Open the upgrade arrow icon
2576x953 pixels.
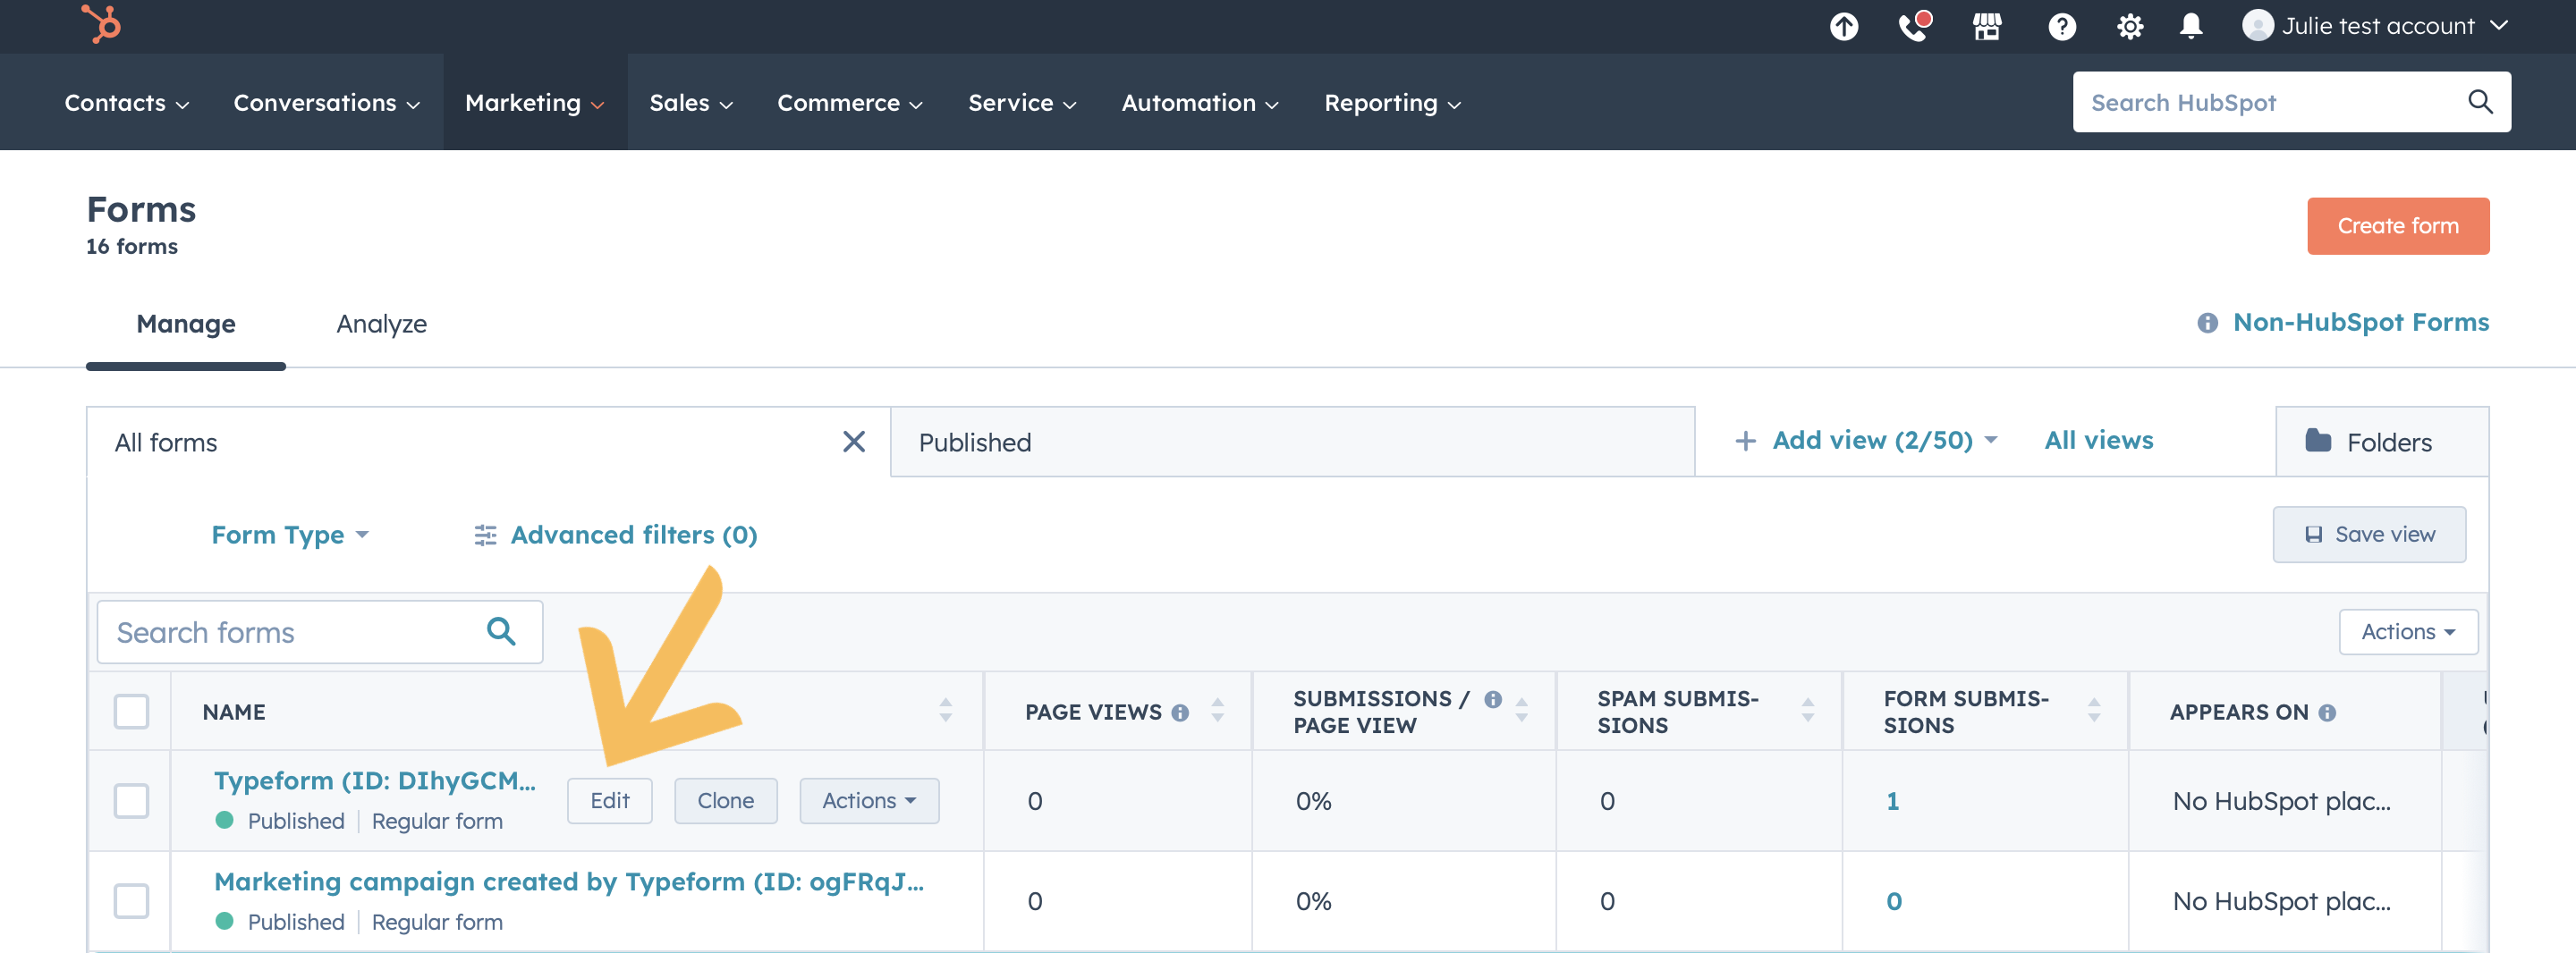click(x=1844, y=26)
